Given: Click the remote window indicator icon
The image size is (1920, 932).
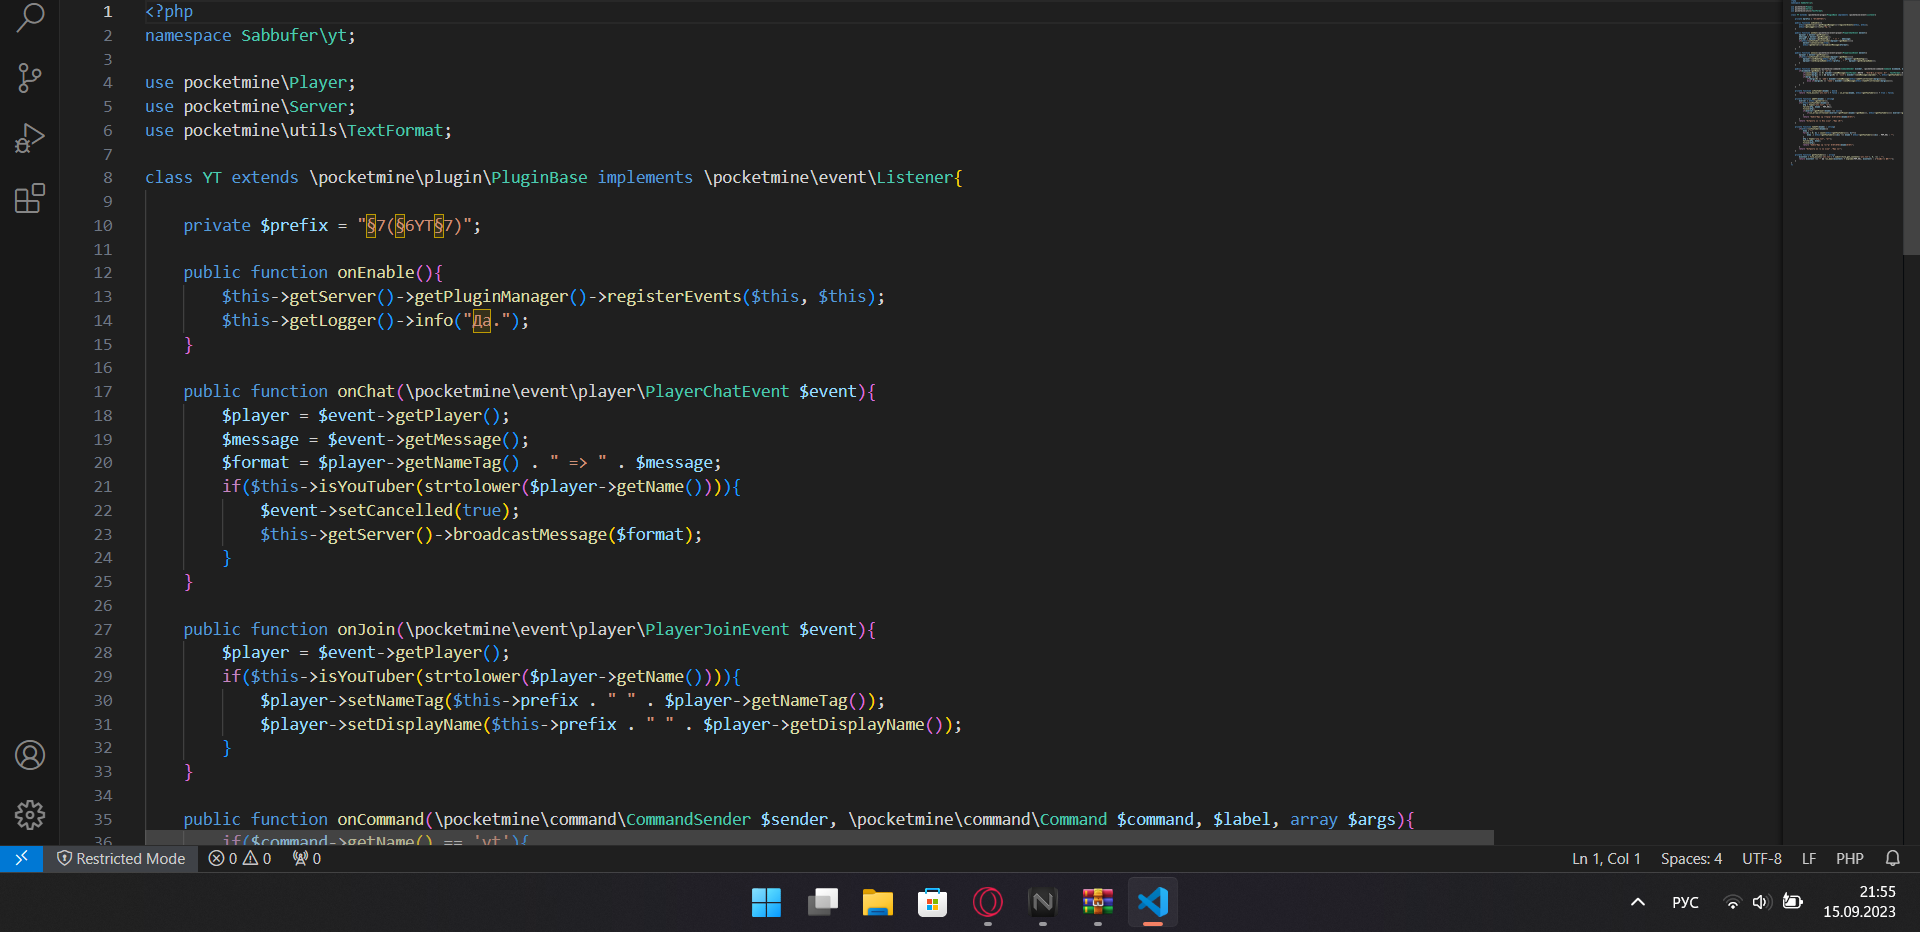Looking at the screenshot, I should pos(21,858).
